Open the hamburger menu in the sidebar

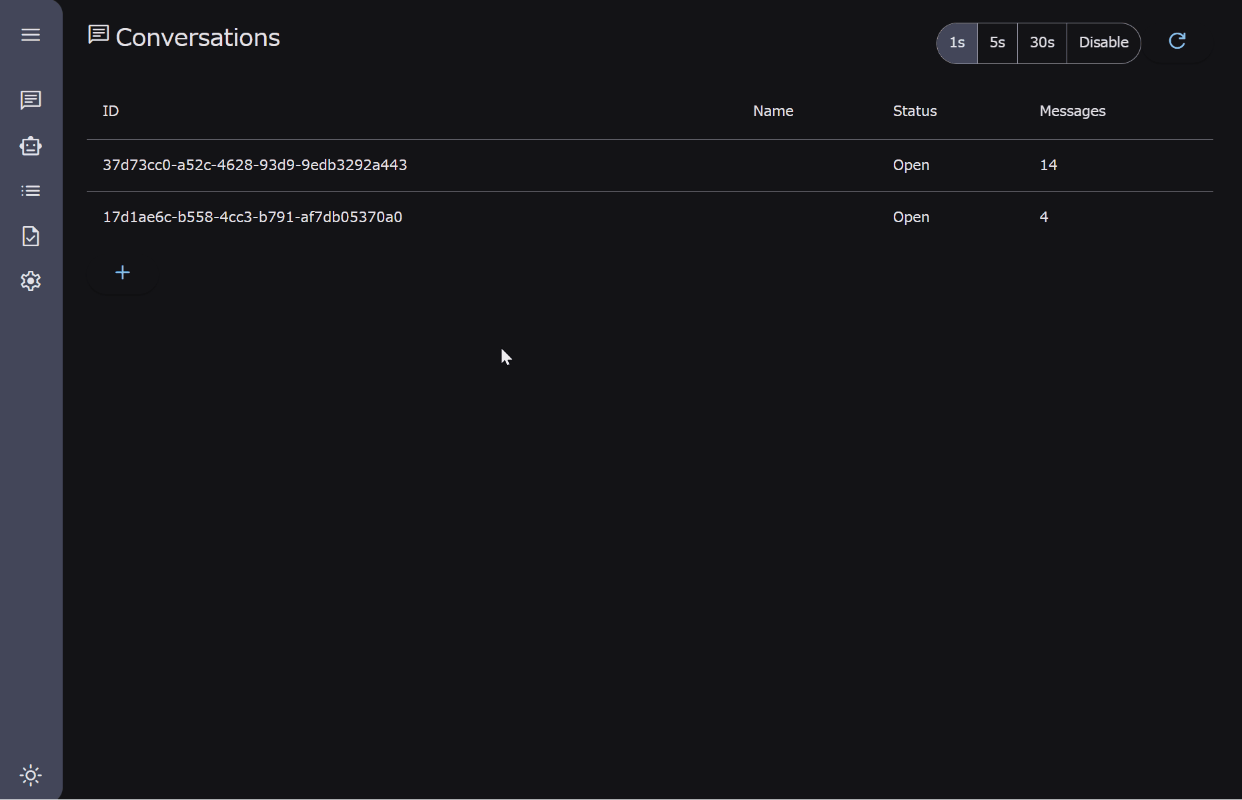31,35
